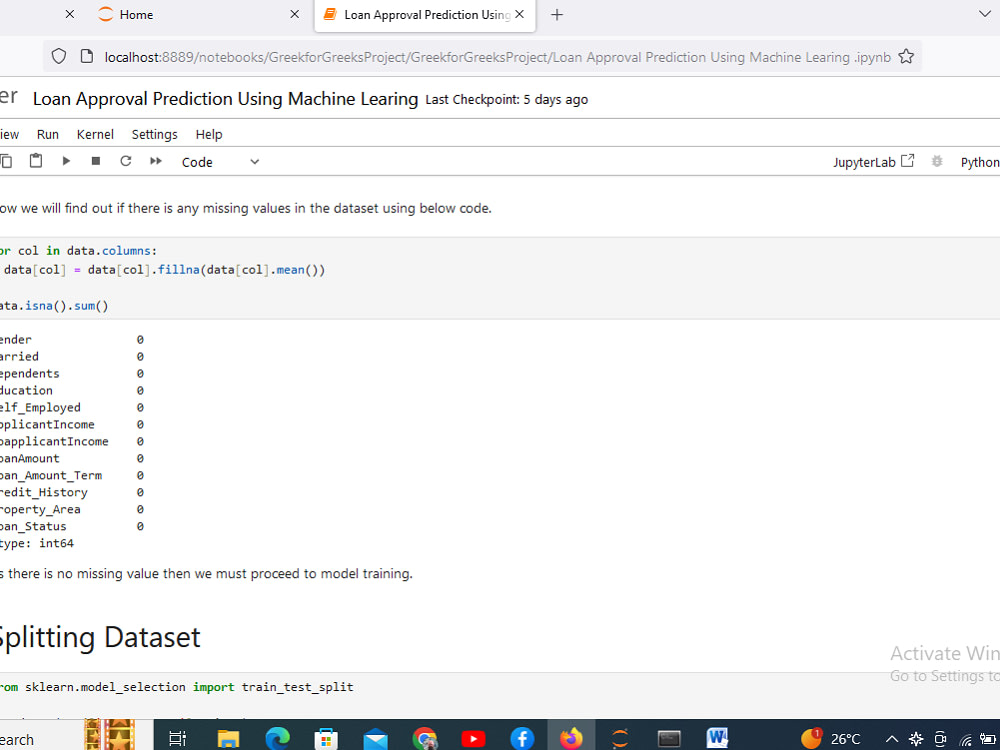Open the Kernel menu
The width and height of the screenshot is (1000, 750).
coord(95,135)
